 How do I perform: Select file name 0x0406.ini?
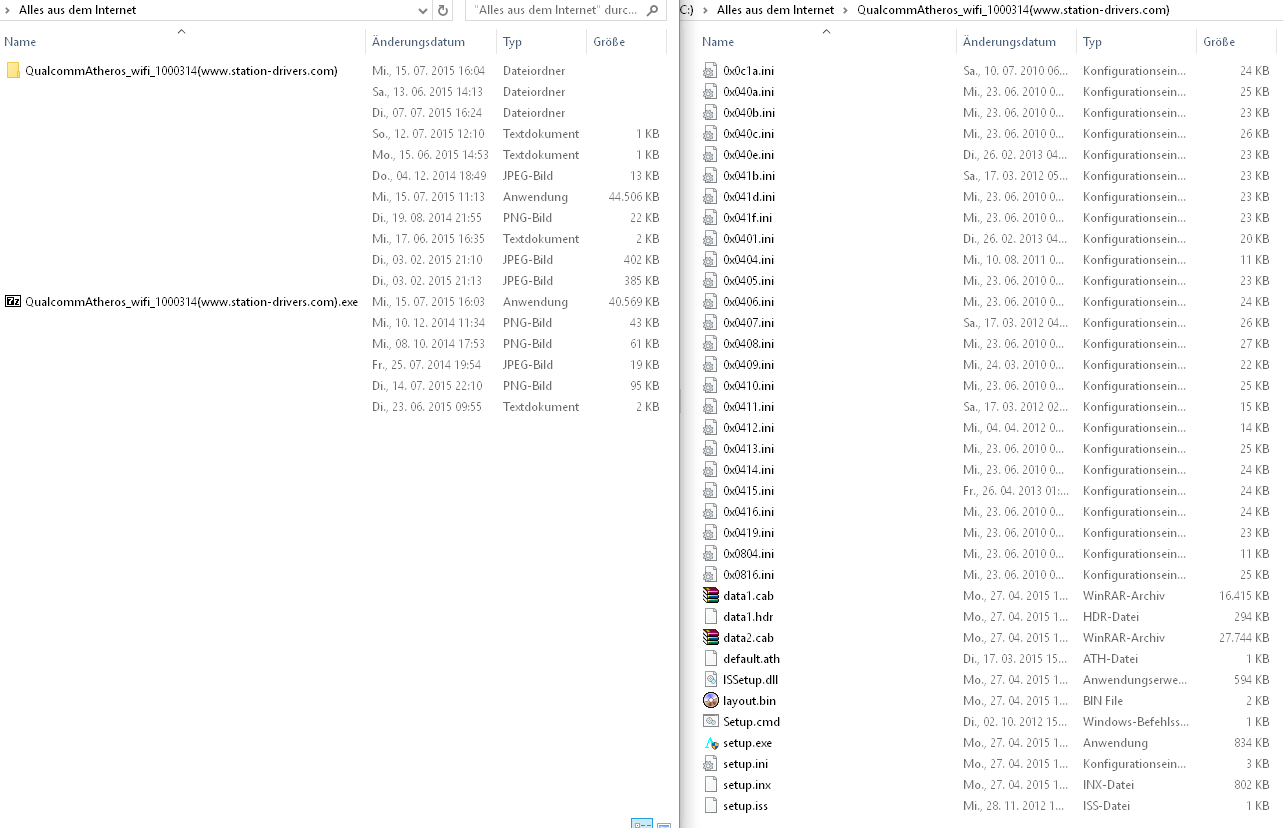tap(749, 302)
